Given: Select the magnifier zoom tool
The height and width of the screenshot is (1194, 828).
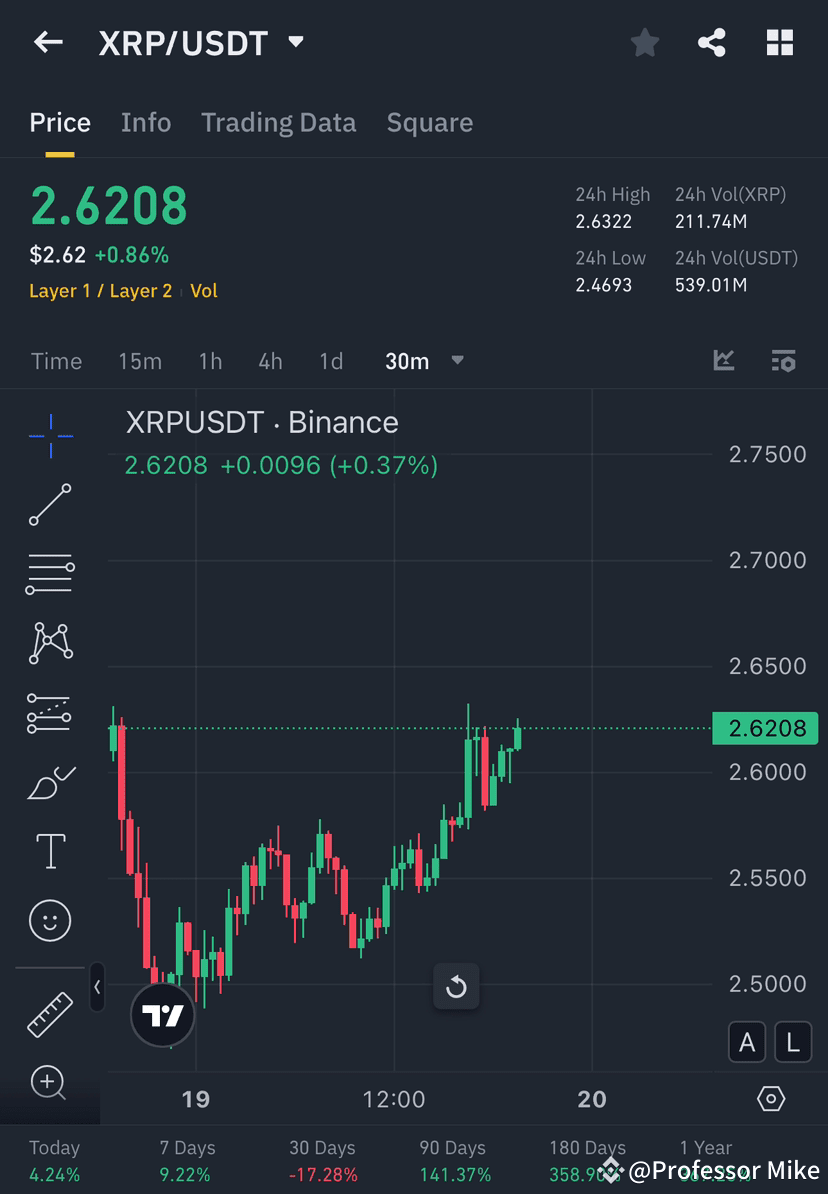Looking at the screenshot, I should point(50,1083).
